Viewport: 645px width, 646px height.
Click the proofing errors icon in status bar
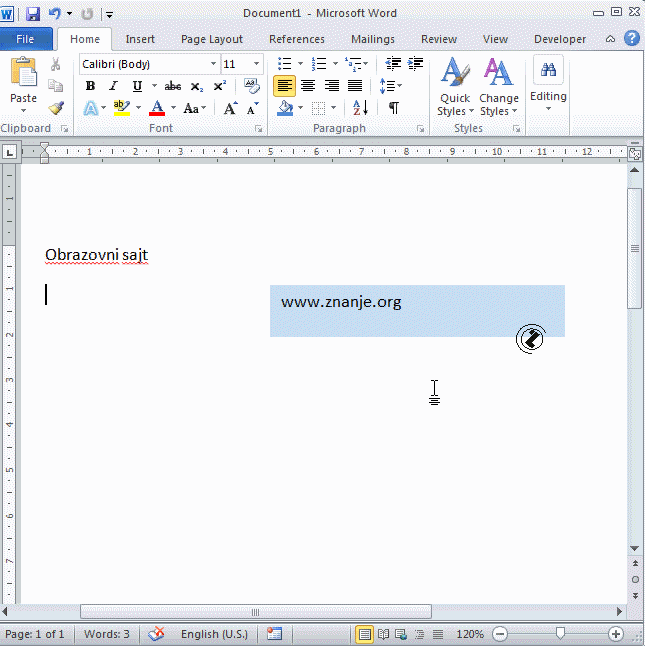point(157,634)
